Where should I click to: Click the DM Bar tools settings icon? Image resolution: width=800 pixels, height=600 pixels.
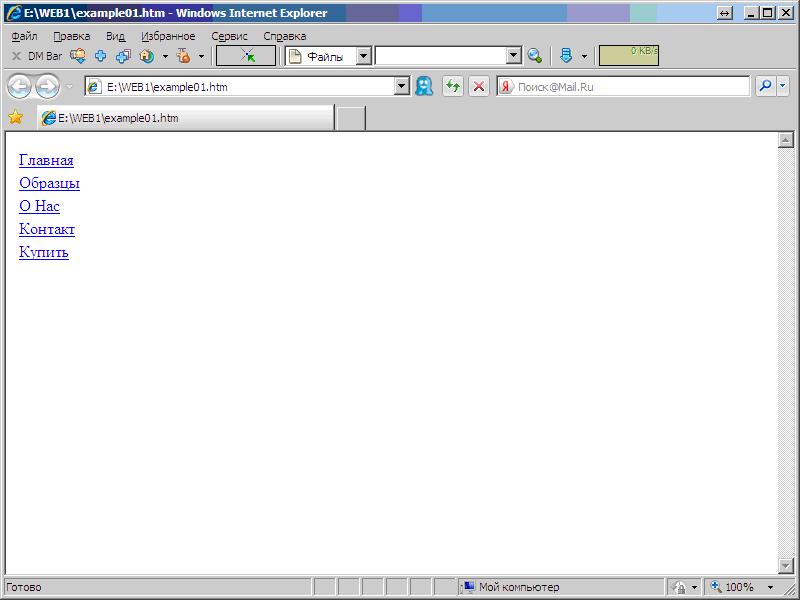pos(183,56)
